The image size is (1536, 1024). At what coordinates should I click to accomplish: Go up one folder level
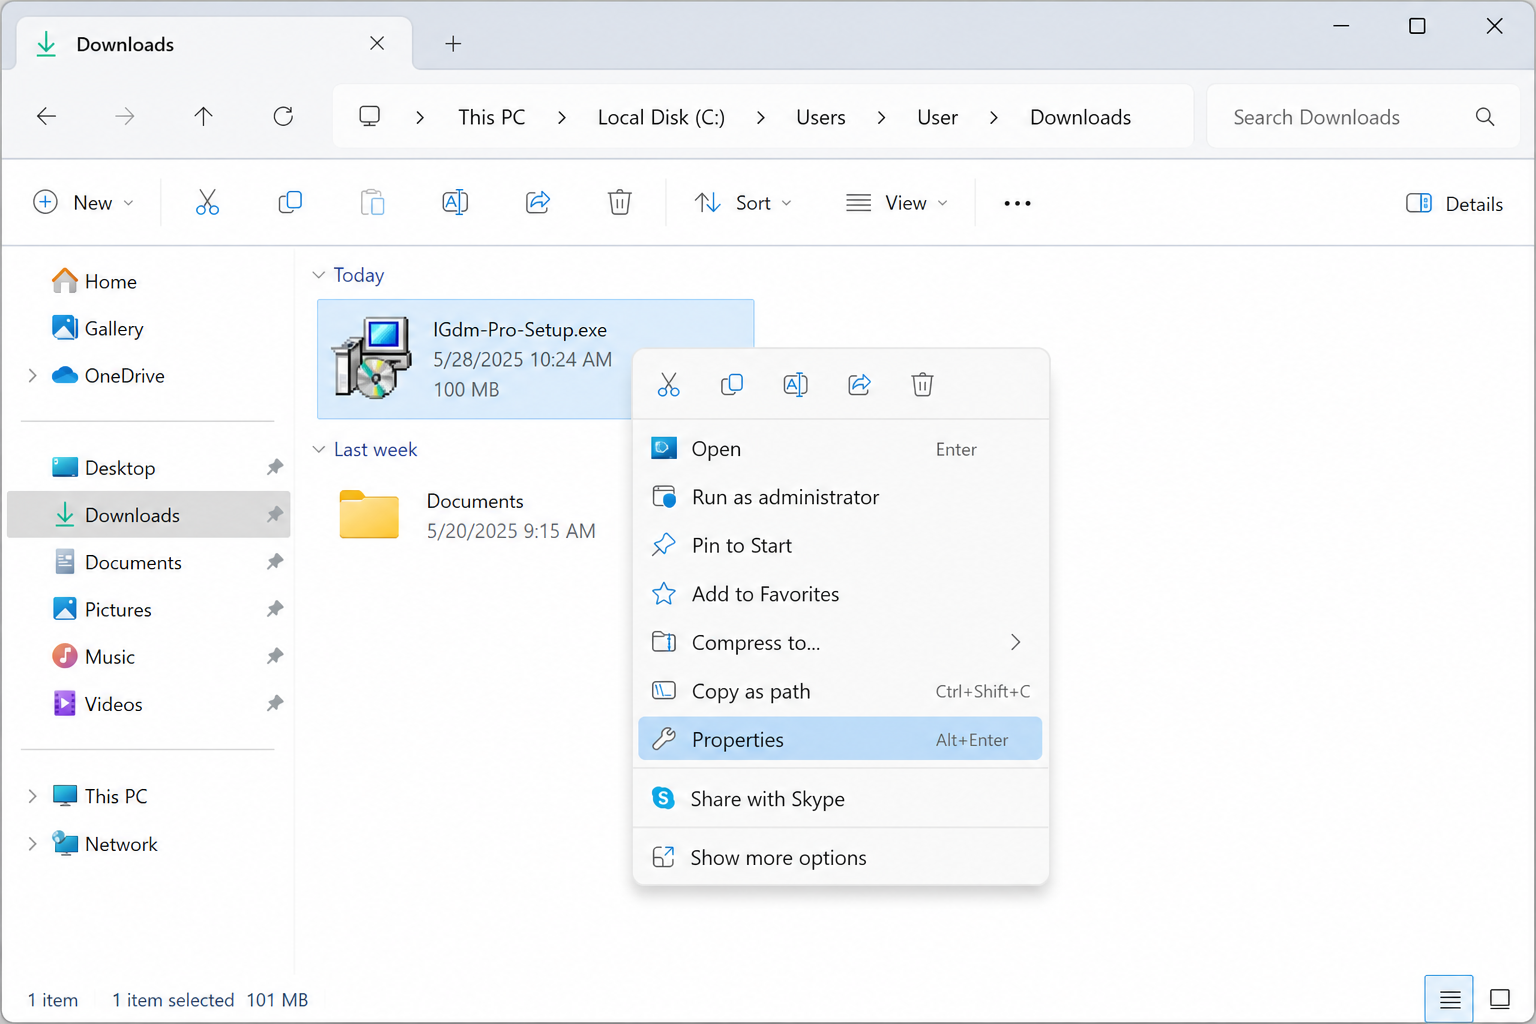point(203,117)
